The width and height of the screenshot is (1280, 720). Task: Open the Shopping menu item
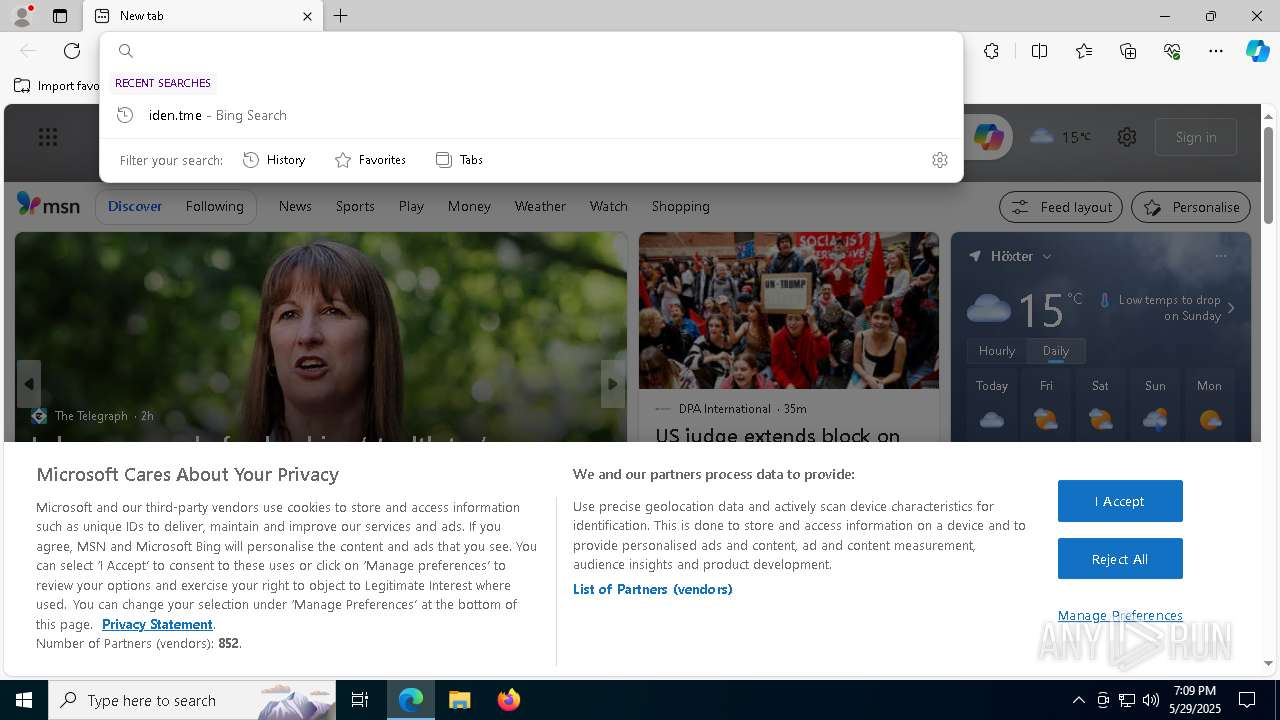[x=680, y=206]
